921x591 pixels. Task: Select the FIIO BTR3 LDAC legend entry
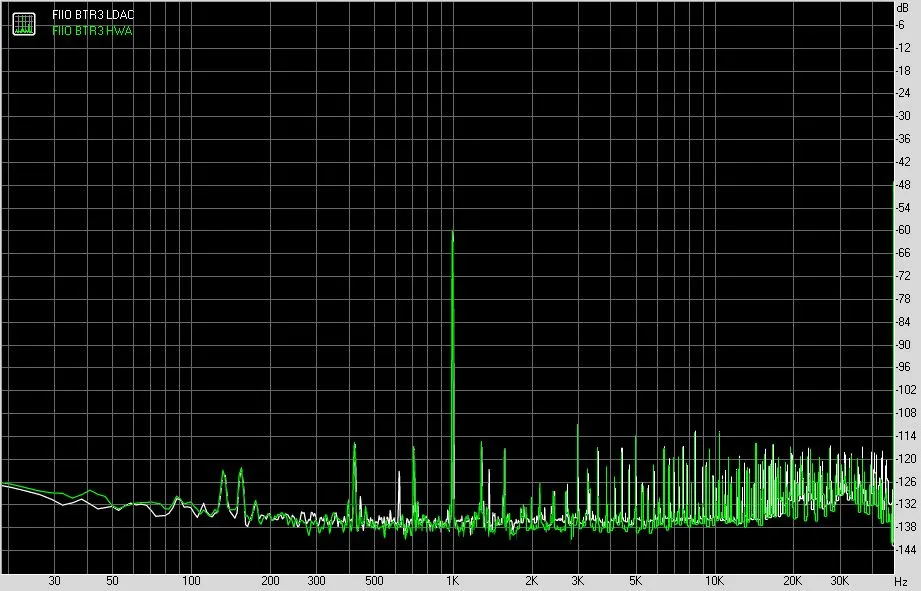pyautogui.click(x=93, y=15)
